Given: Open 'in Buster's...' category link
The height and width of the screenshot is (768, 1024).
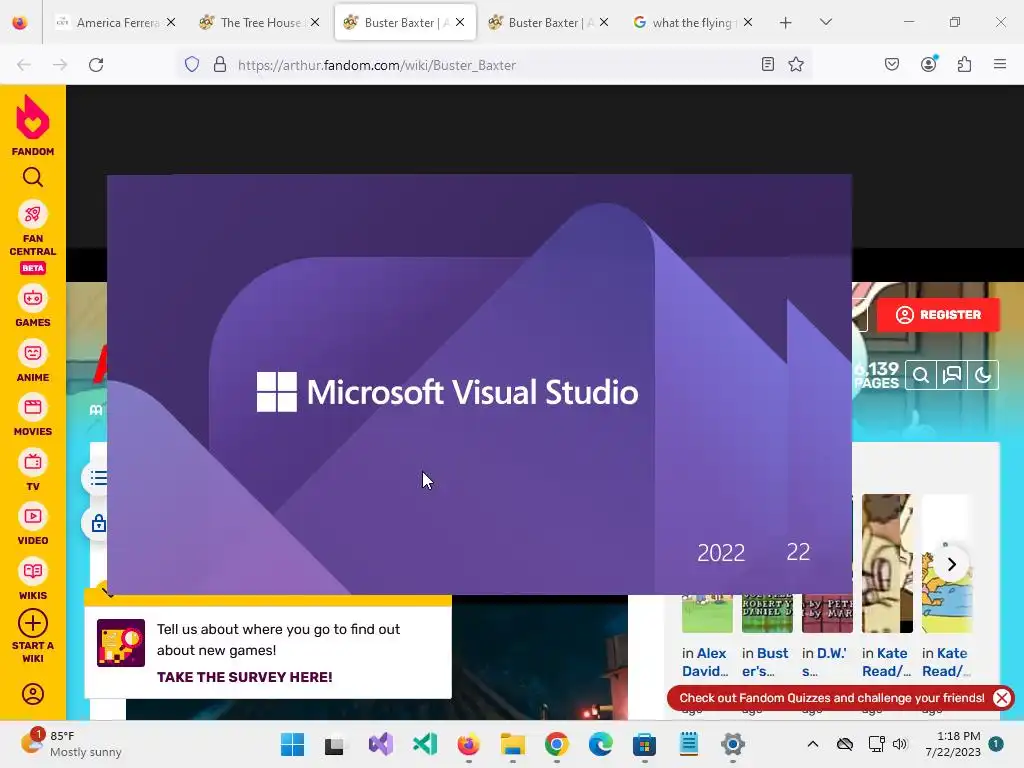Looking at the screenshot, I should (765, 662).
